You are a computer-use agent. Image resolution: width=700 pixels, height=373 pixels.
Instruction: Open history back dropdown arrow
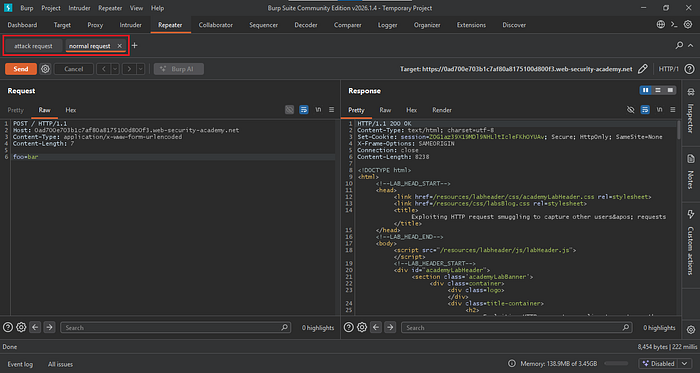(115, 69)
